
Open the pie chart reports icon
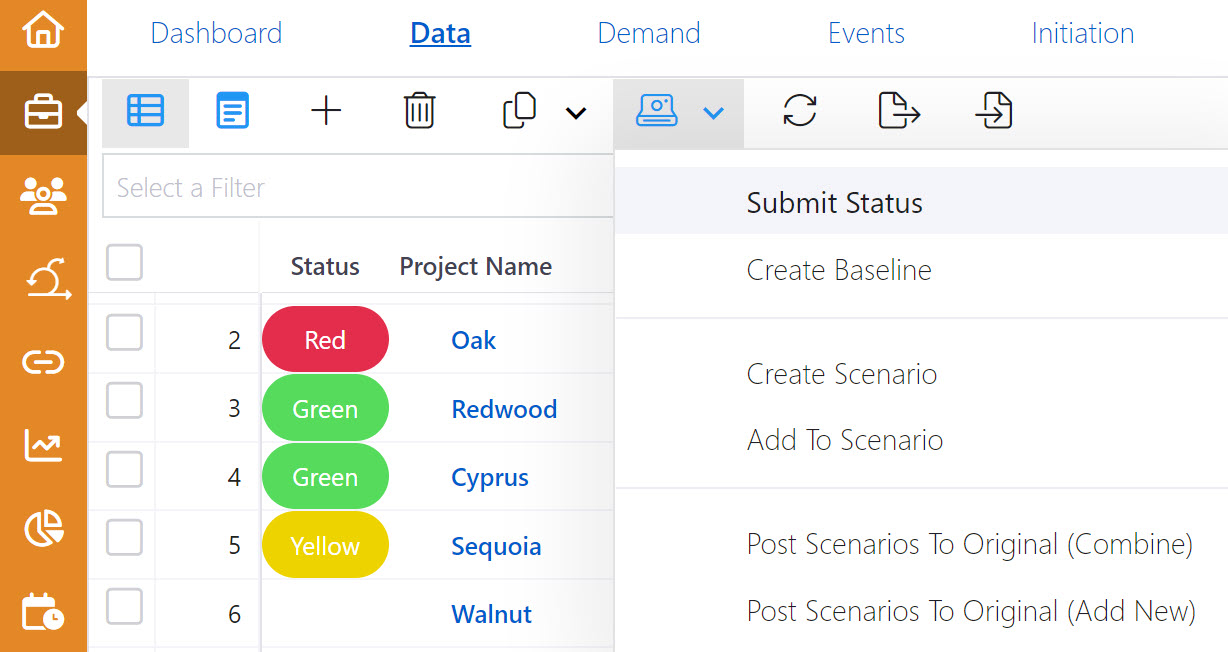[x=43, y=527]
